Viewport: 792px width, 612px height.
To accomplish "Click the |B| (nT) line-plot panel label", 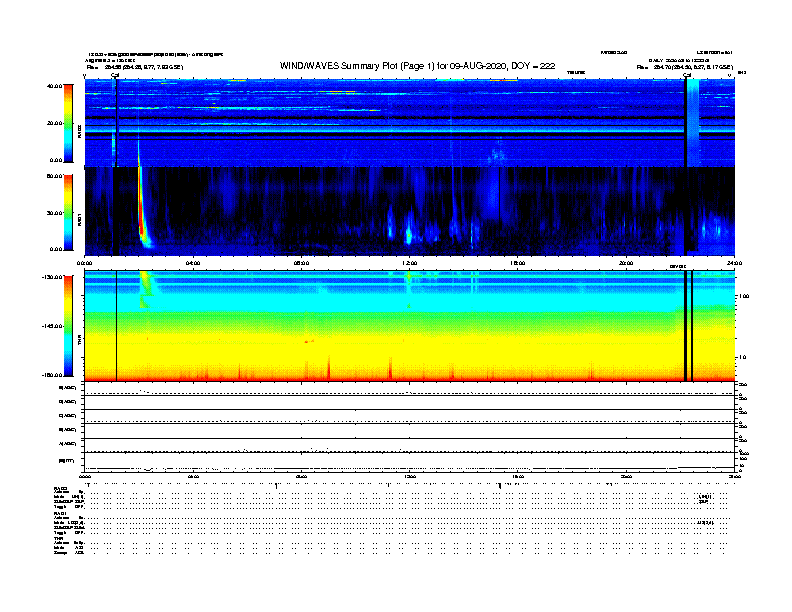I will pyautogui.click(x=67, y=461).
